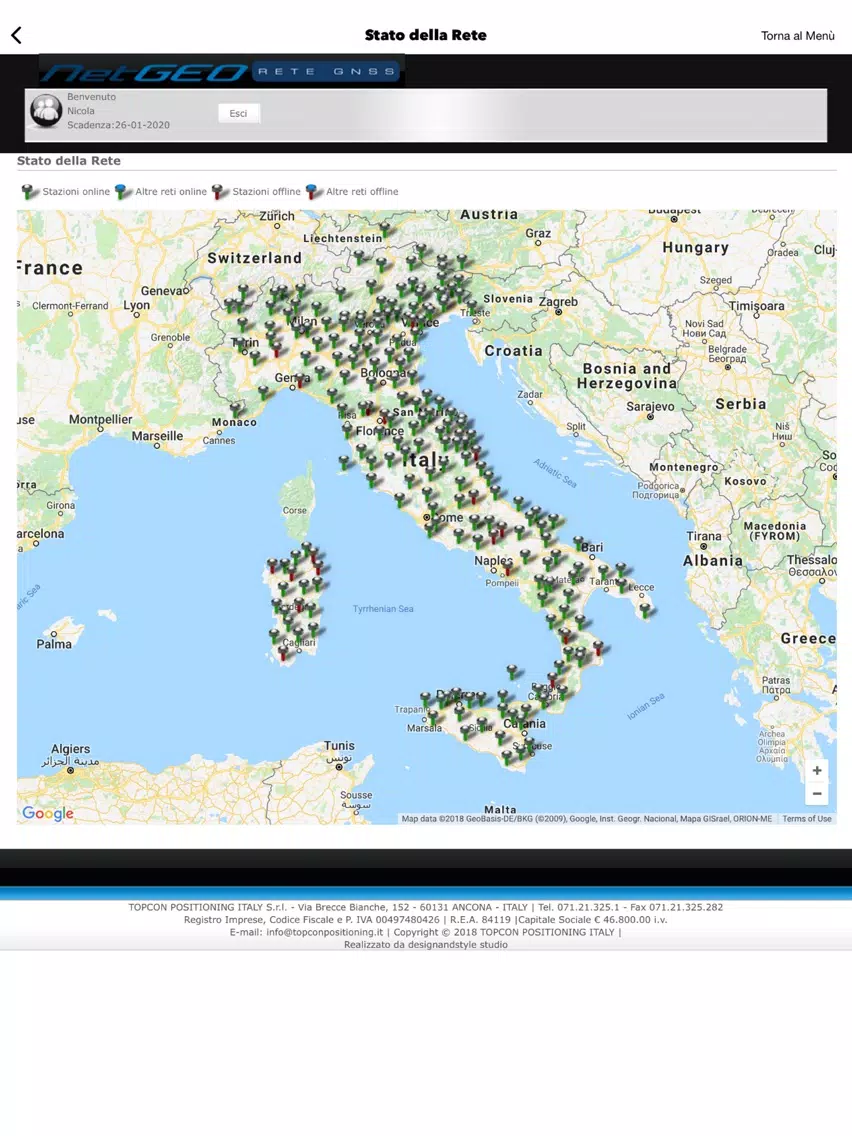This screenshot has height=1136, width=852.
Task: Select the station marker left of Monaco
Action: click(236, 410)
